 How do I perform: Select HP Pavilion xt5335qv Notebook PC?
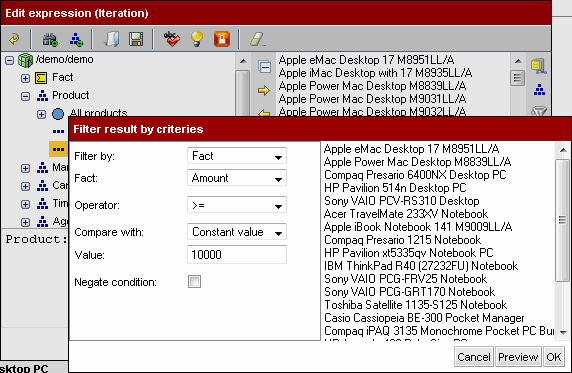pos(409,253)
